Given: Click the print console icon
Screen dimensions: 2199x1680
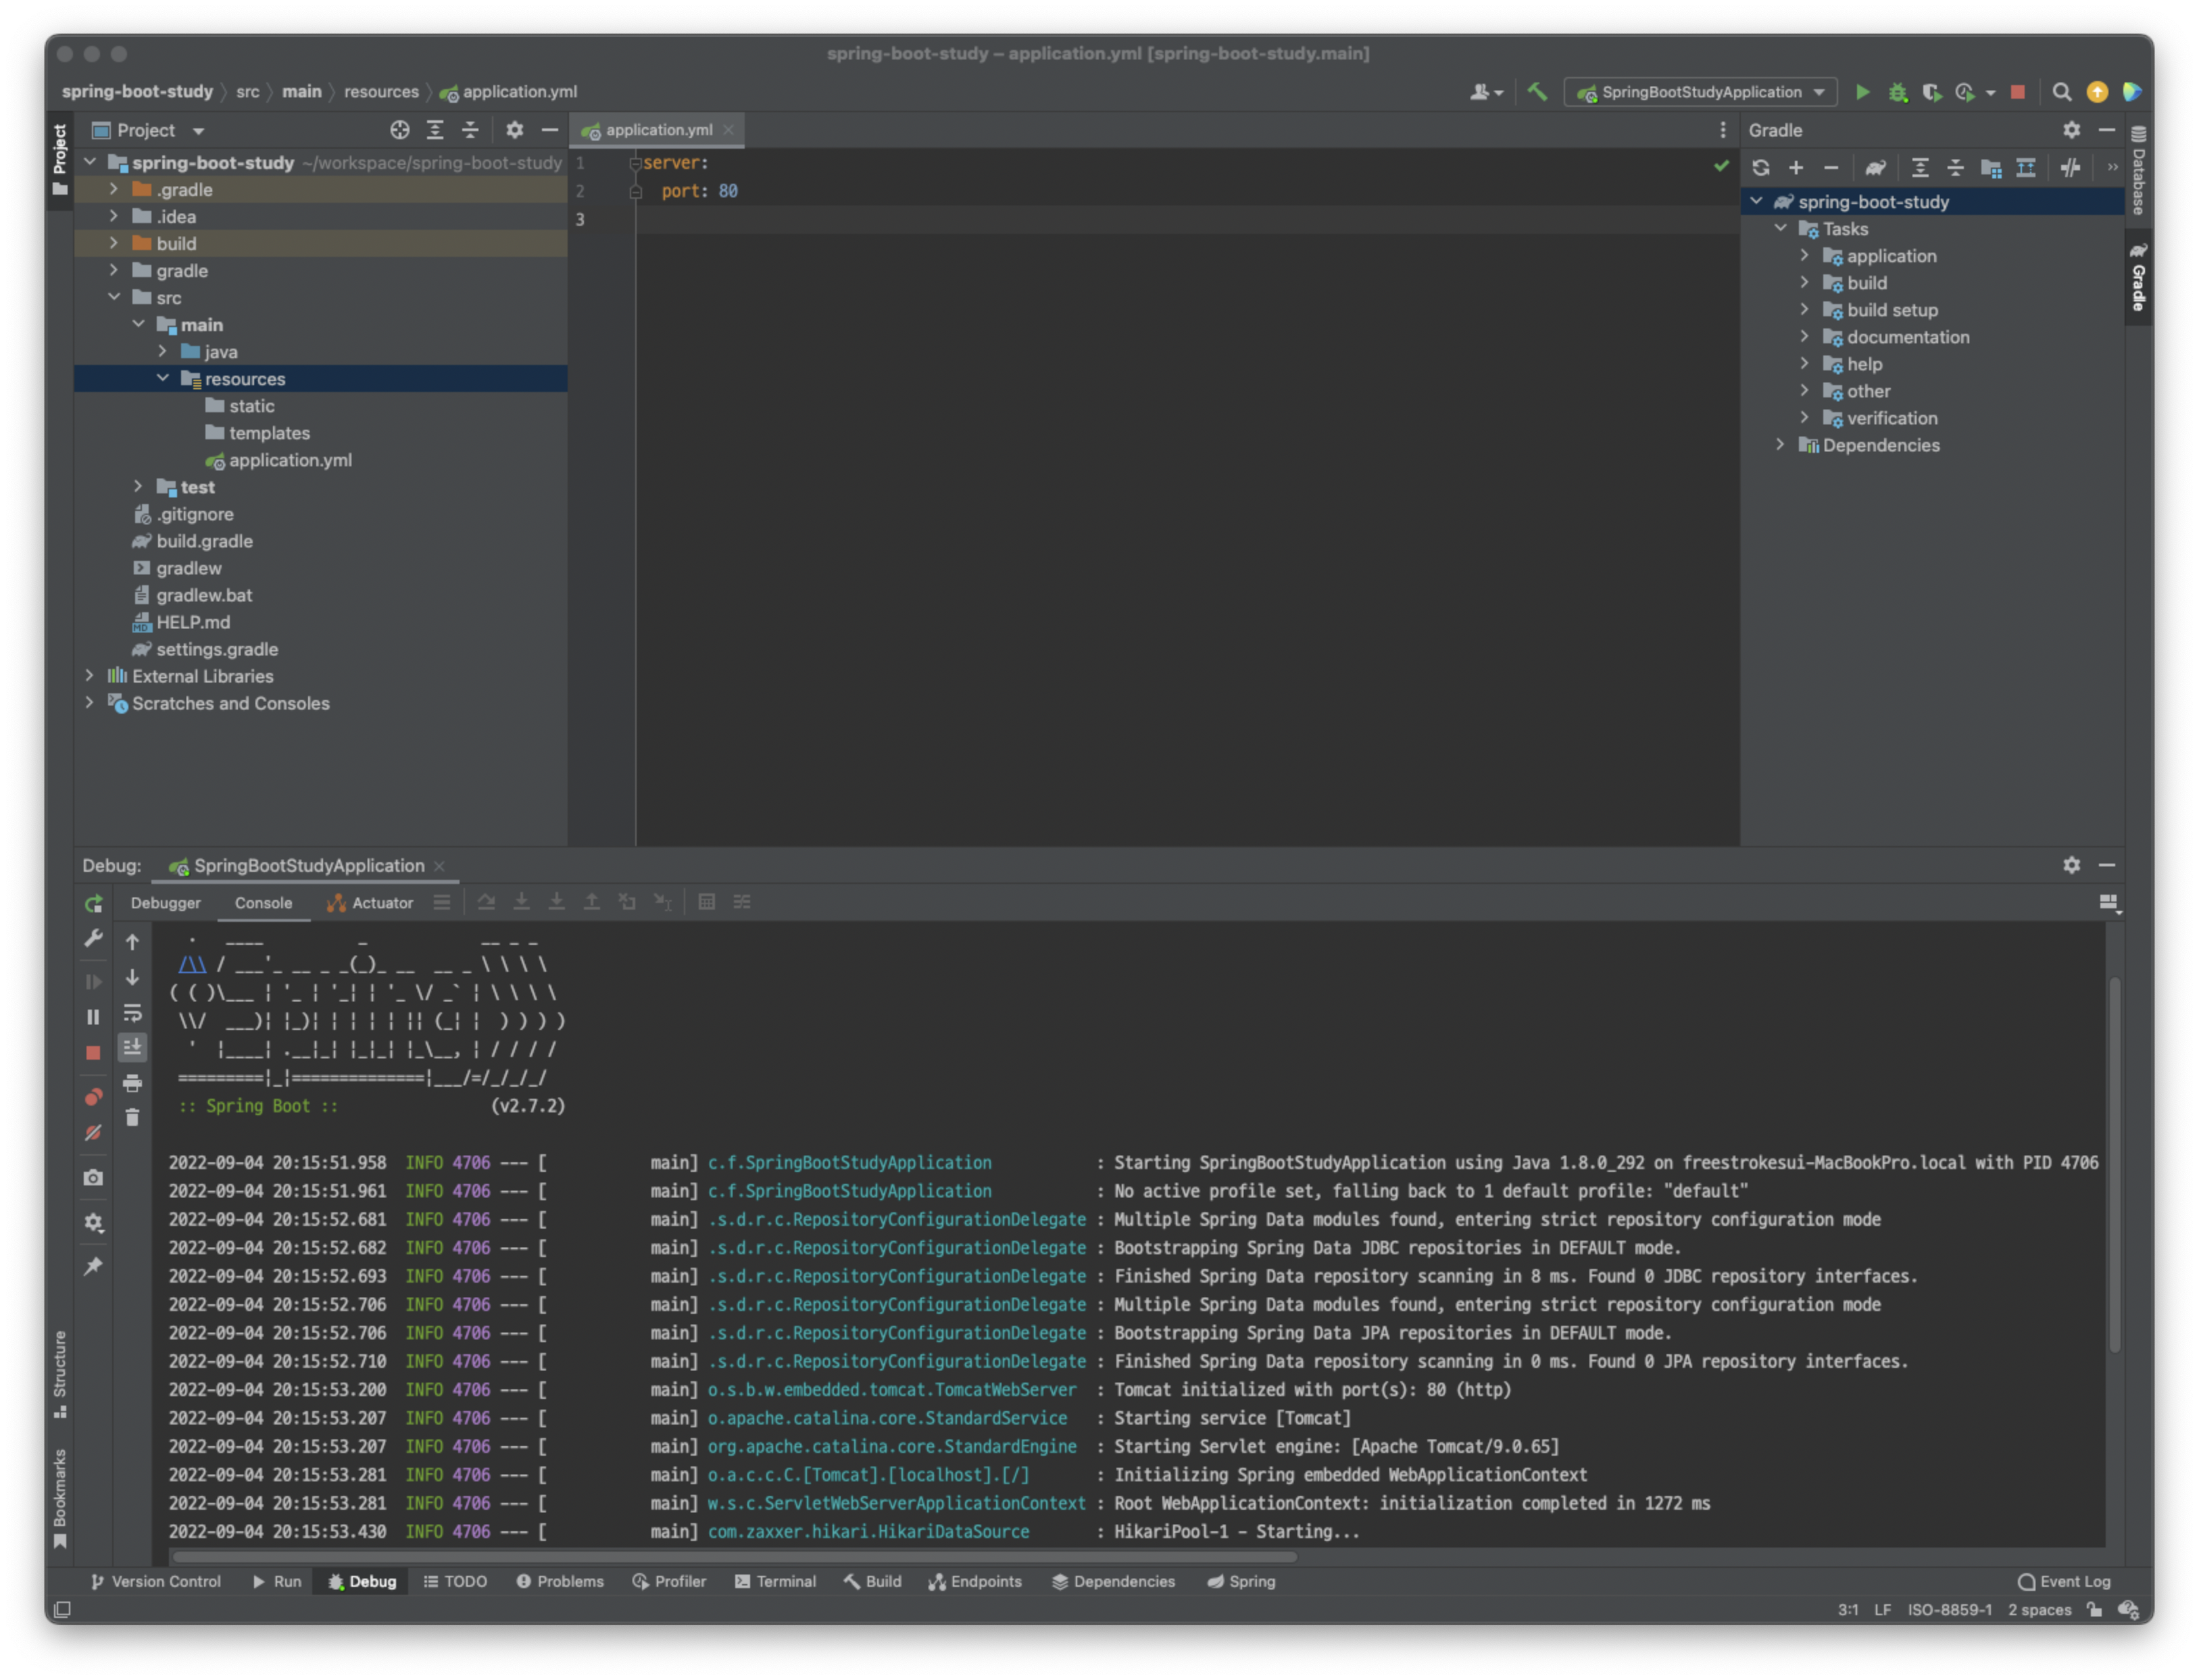Looking at the screenshot, I should pos(132,1083).
